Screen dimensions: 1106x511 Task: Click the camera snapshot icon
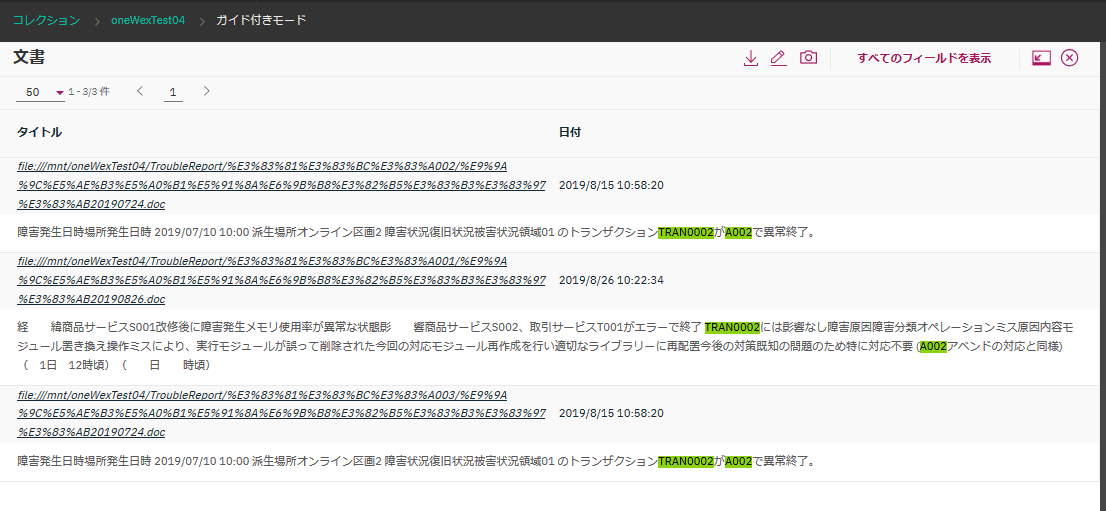pos(808,58)
